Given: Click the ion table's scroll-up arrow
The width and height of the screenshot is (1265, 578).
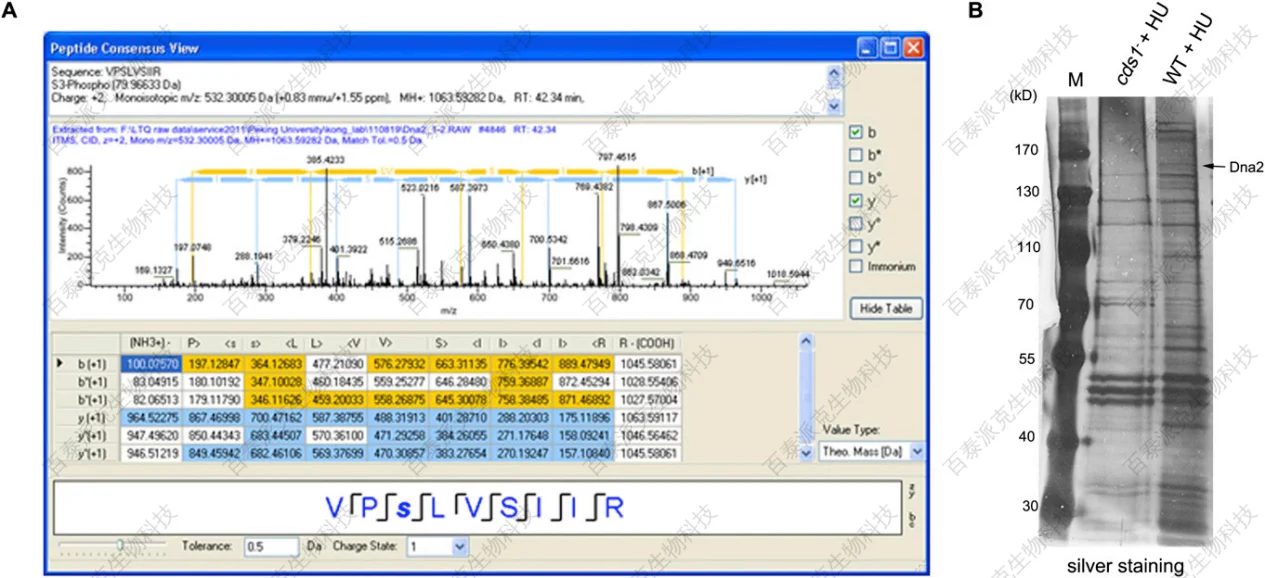Looking at the screenshot, I should (807, 340).
